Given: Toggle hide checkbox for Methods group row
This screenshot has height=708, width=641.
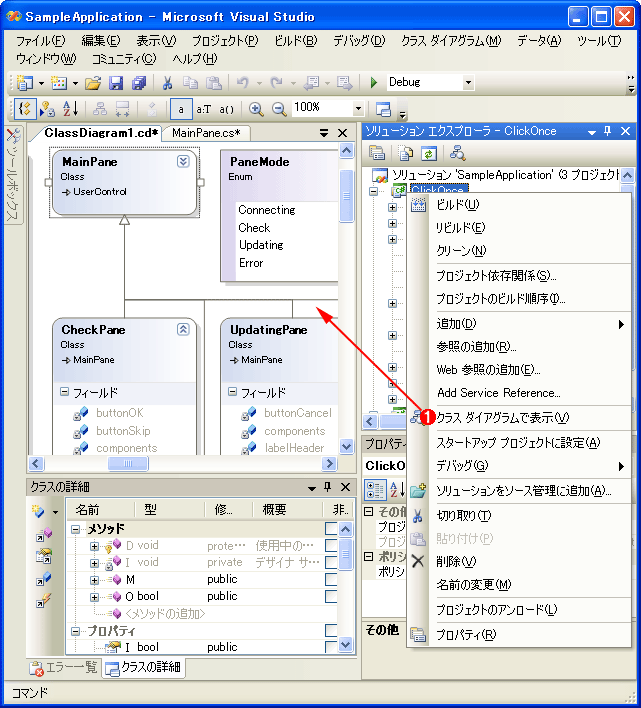Looking at the screenshot, I should pos(331,528).
